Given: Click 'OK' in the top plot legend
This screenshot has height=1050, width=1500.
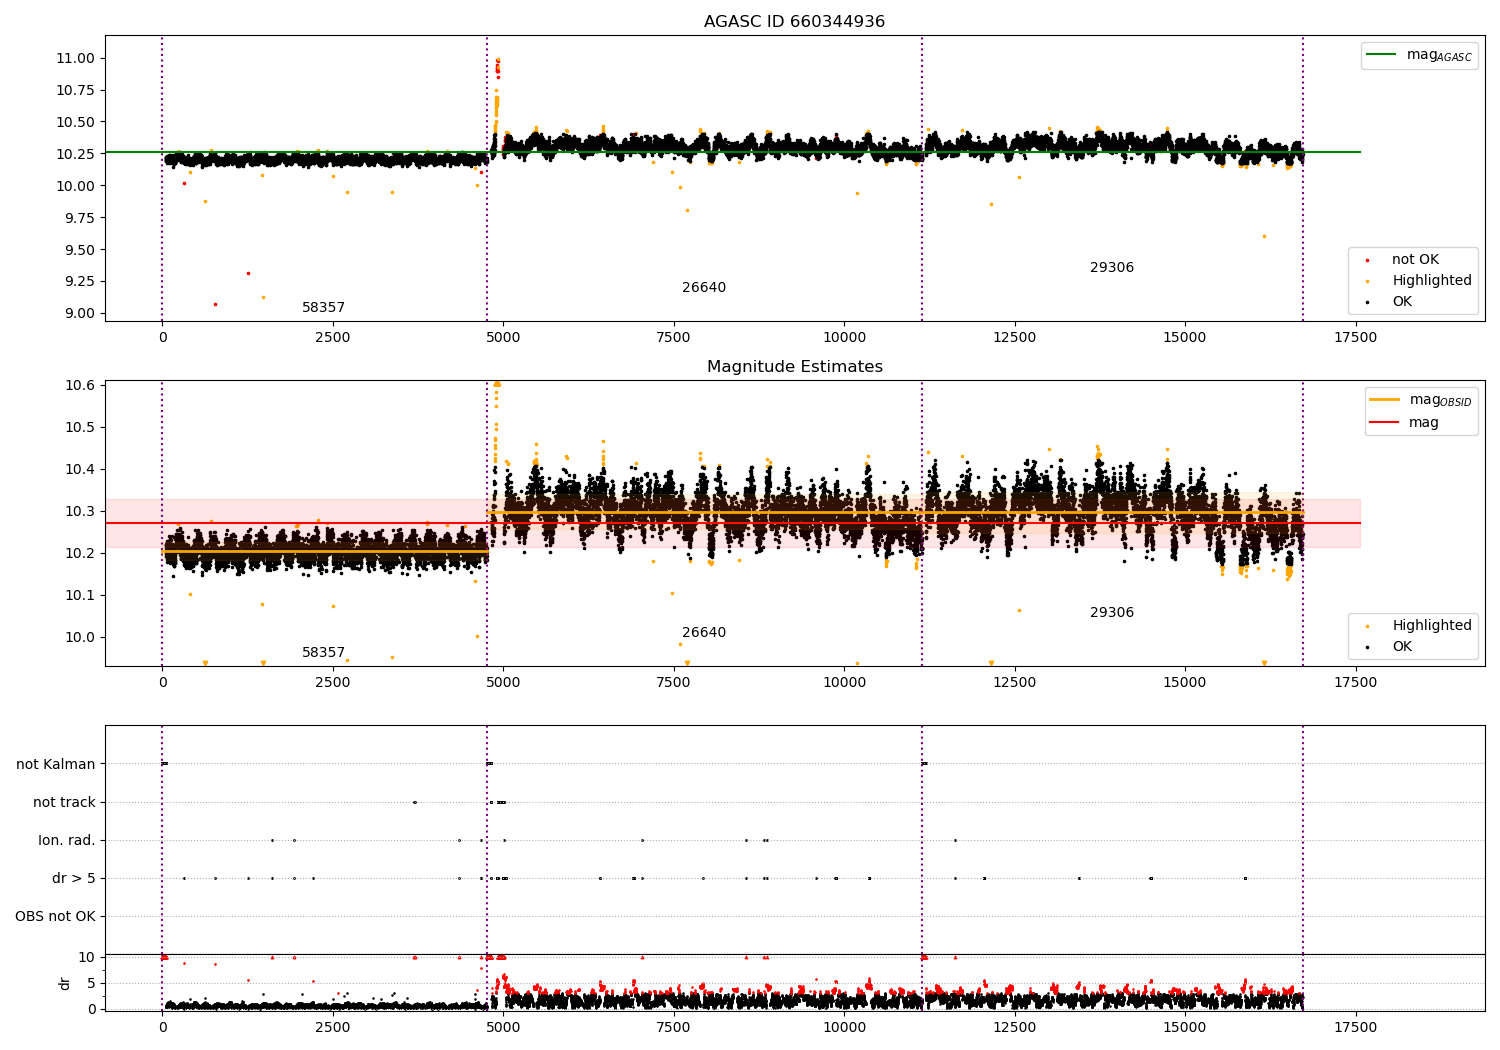Looking at the screenshot, I should 1390,301.
